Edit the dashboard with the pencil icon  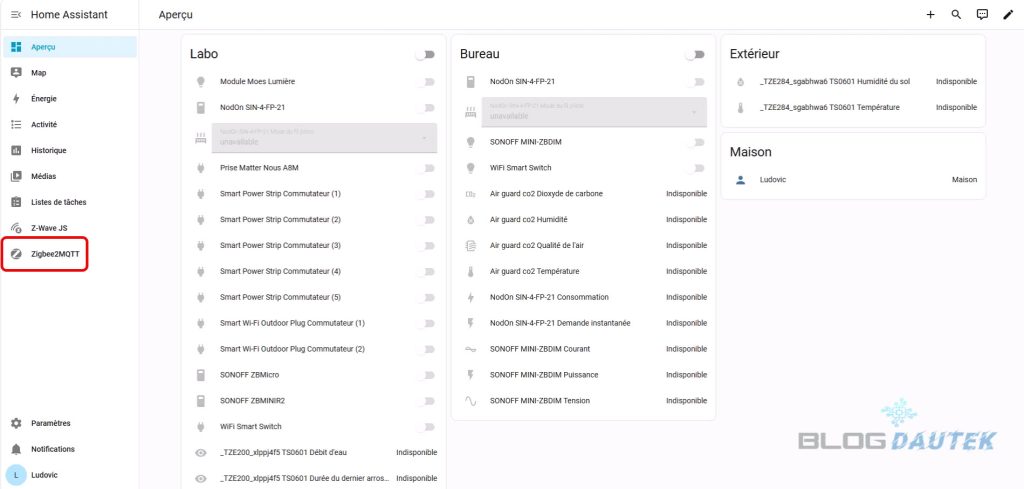(x=1008, y=14)
